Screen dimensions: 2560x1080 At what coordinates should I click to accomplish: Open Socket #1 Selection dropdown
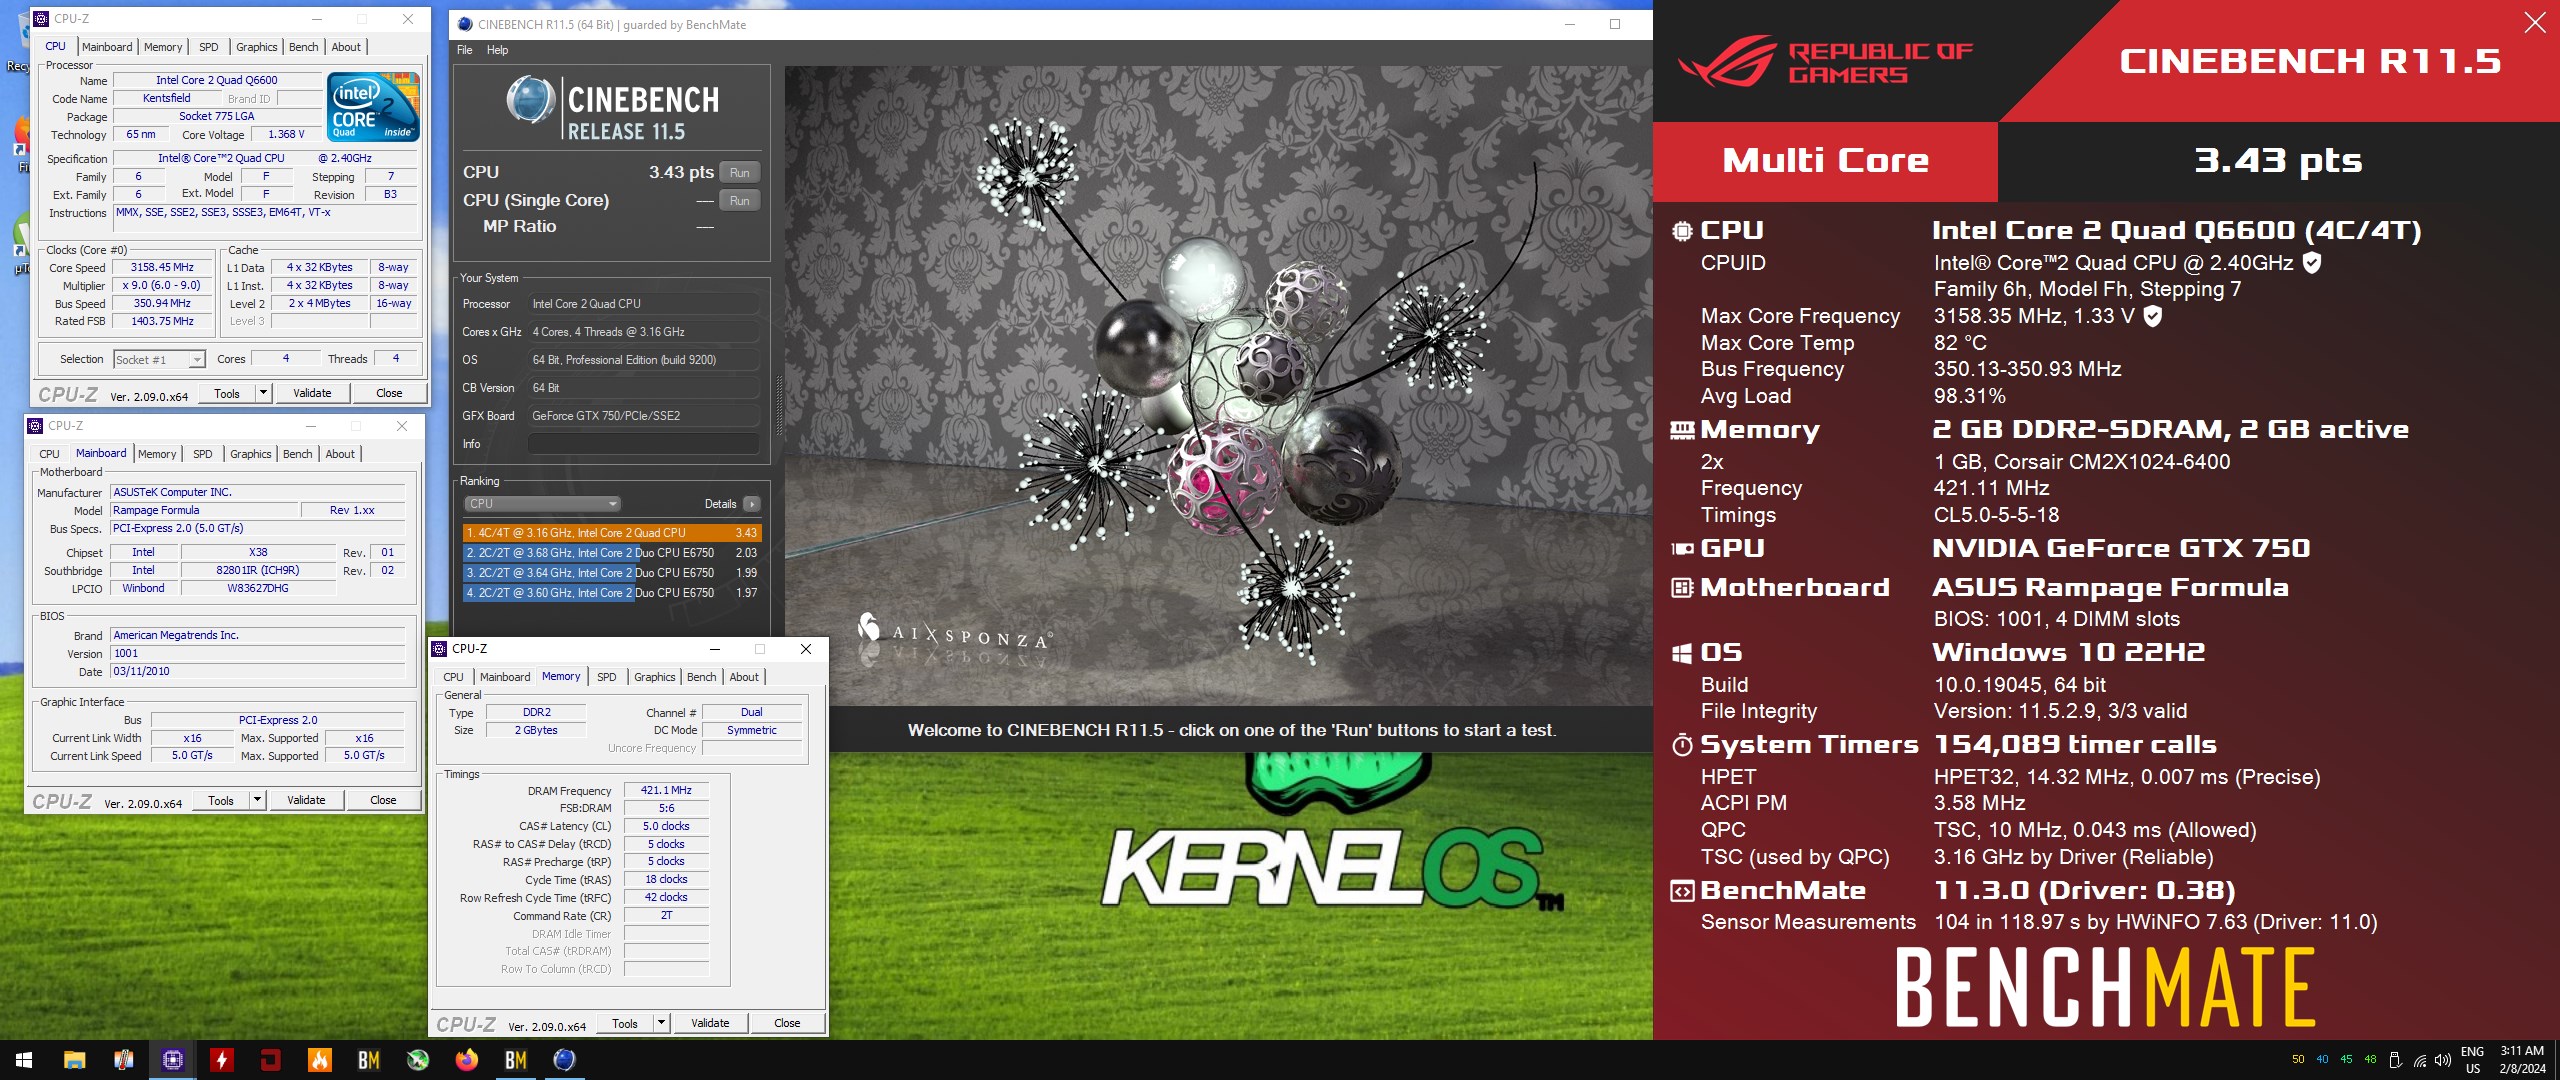click(159, 360)
